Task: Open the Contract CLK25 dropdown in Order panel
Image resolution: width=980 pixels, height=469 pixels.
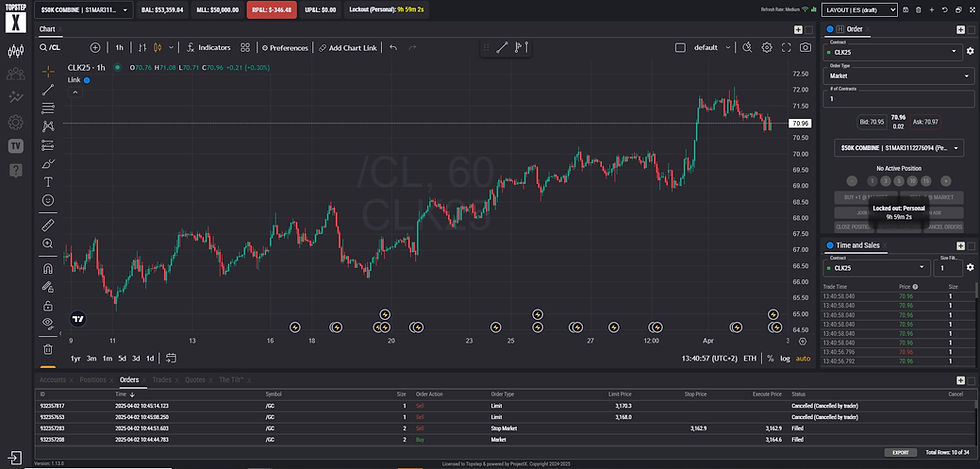Action: click(892, 51)
